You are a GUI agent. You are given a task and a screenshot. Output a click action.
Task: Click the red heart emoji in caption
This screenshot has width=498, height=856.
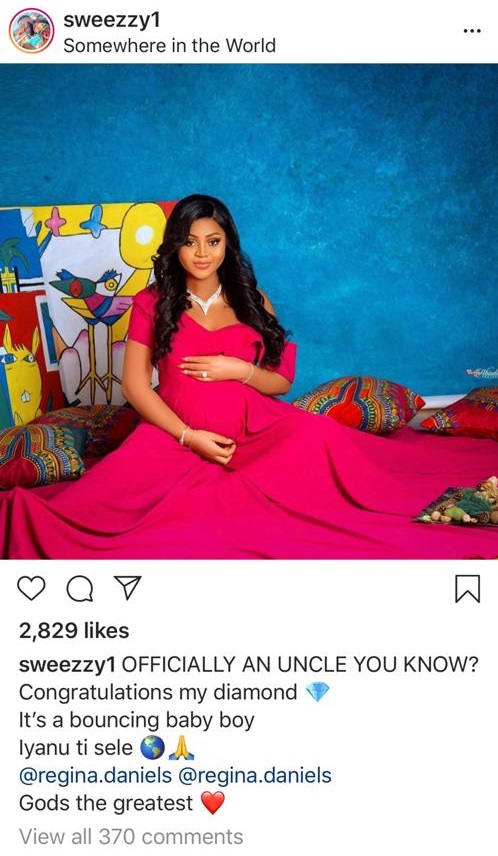tap(213, 803)
